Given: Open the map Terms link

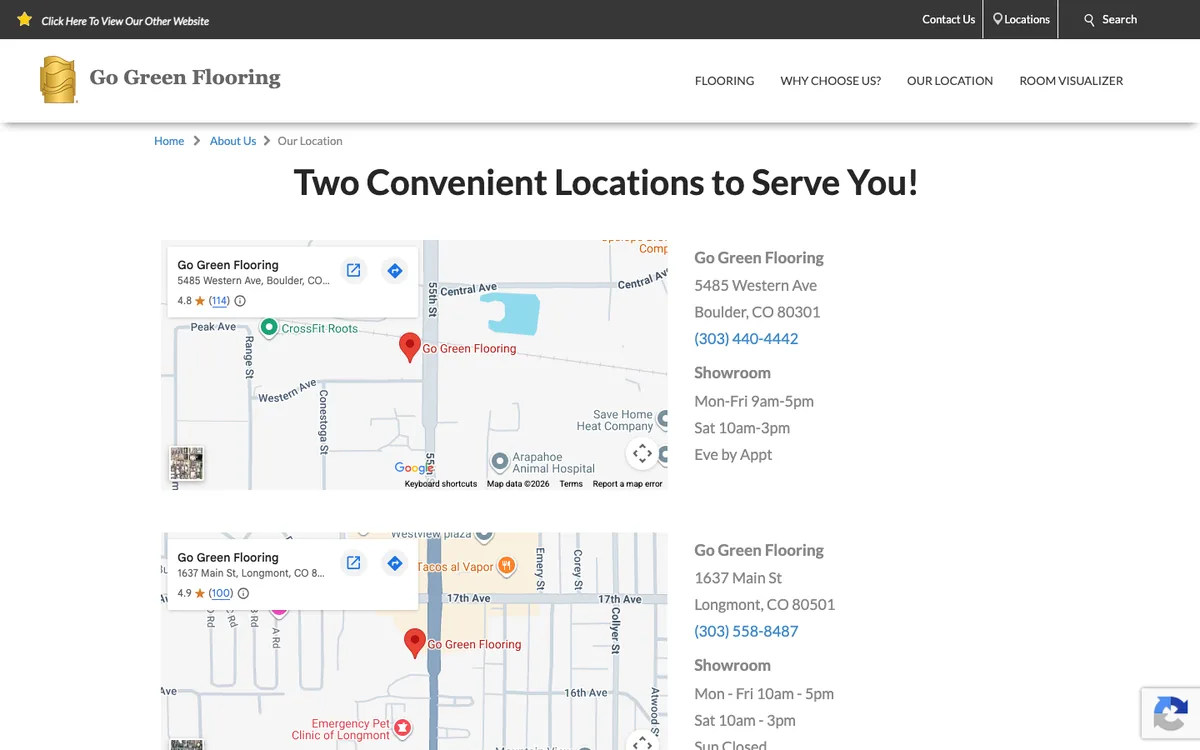Looking at the screenshot, I should click(x=571, y=484).
